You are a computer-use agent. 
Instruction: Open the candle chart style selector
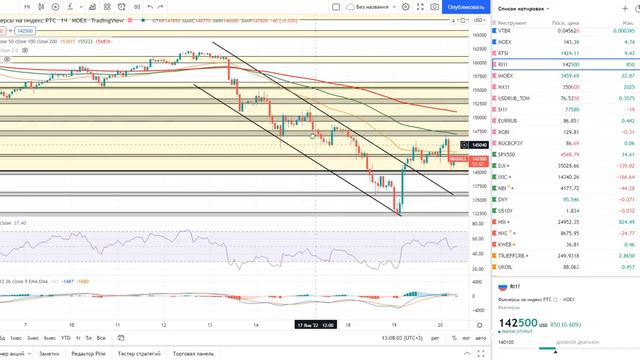point(41,7)
